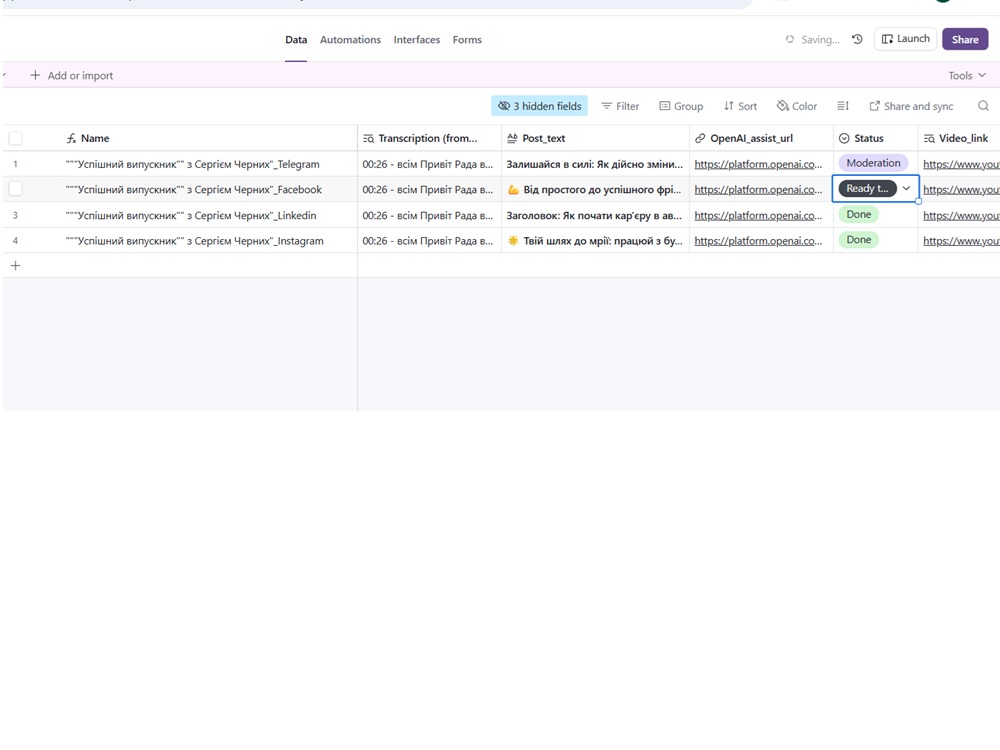Select Post_text cell starting 'Заголовок'
The image size is (1000, 750).
(x=595, y=216)
